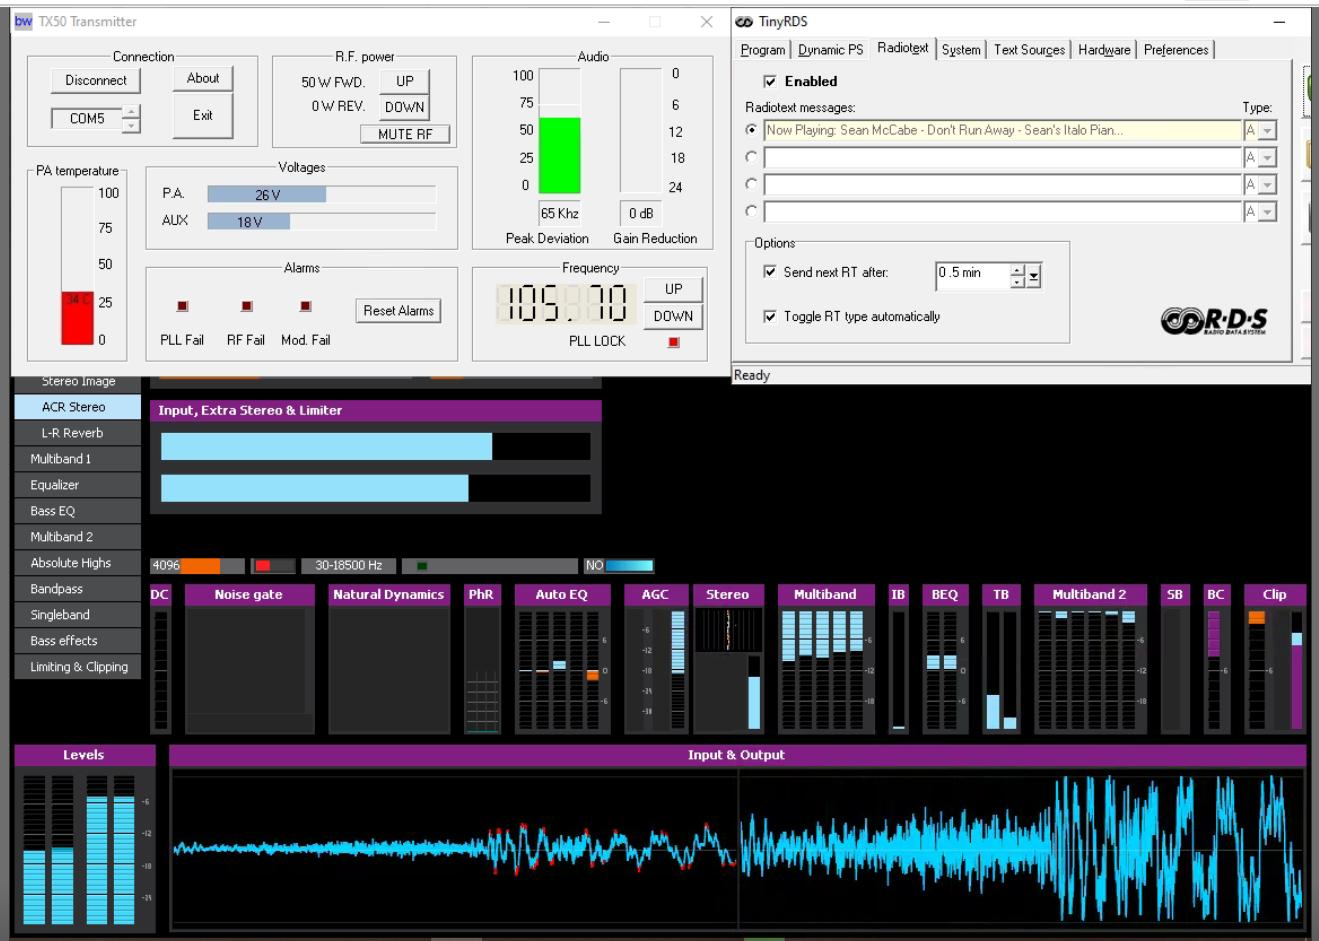Click the Levels meter panel
This screenshot has height=941, width=1319.
pos(84,838)
